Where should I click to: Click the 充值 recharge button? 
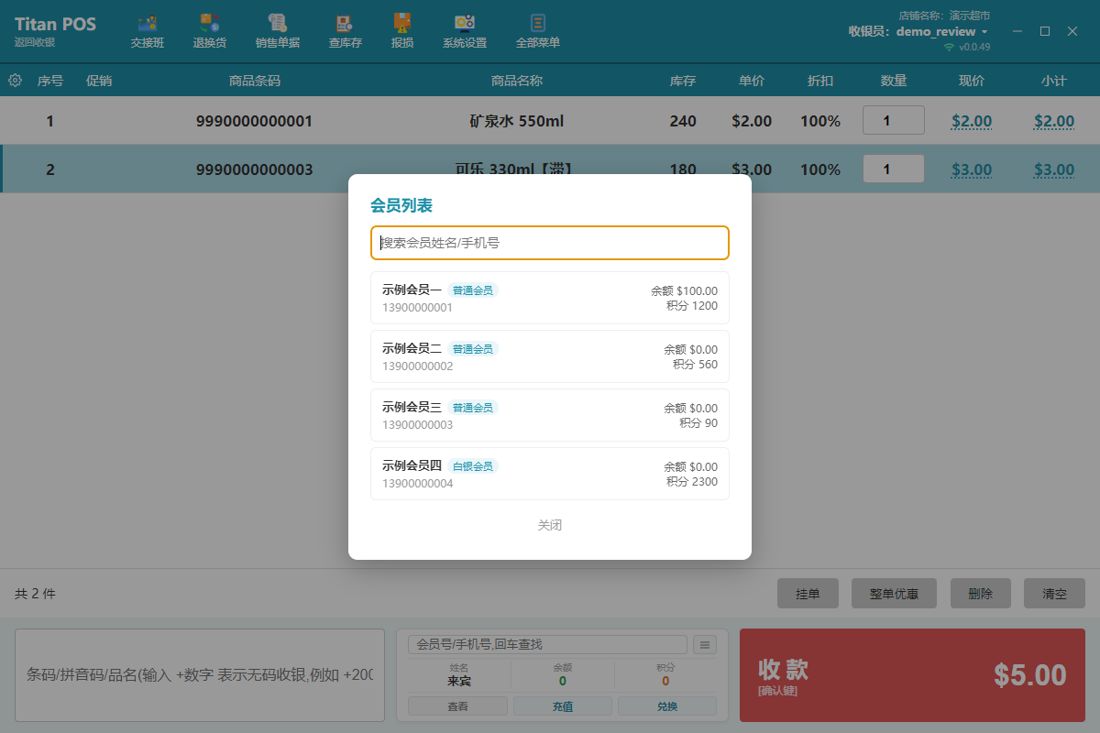[x=563, y=706]
